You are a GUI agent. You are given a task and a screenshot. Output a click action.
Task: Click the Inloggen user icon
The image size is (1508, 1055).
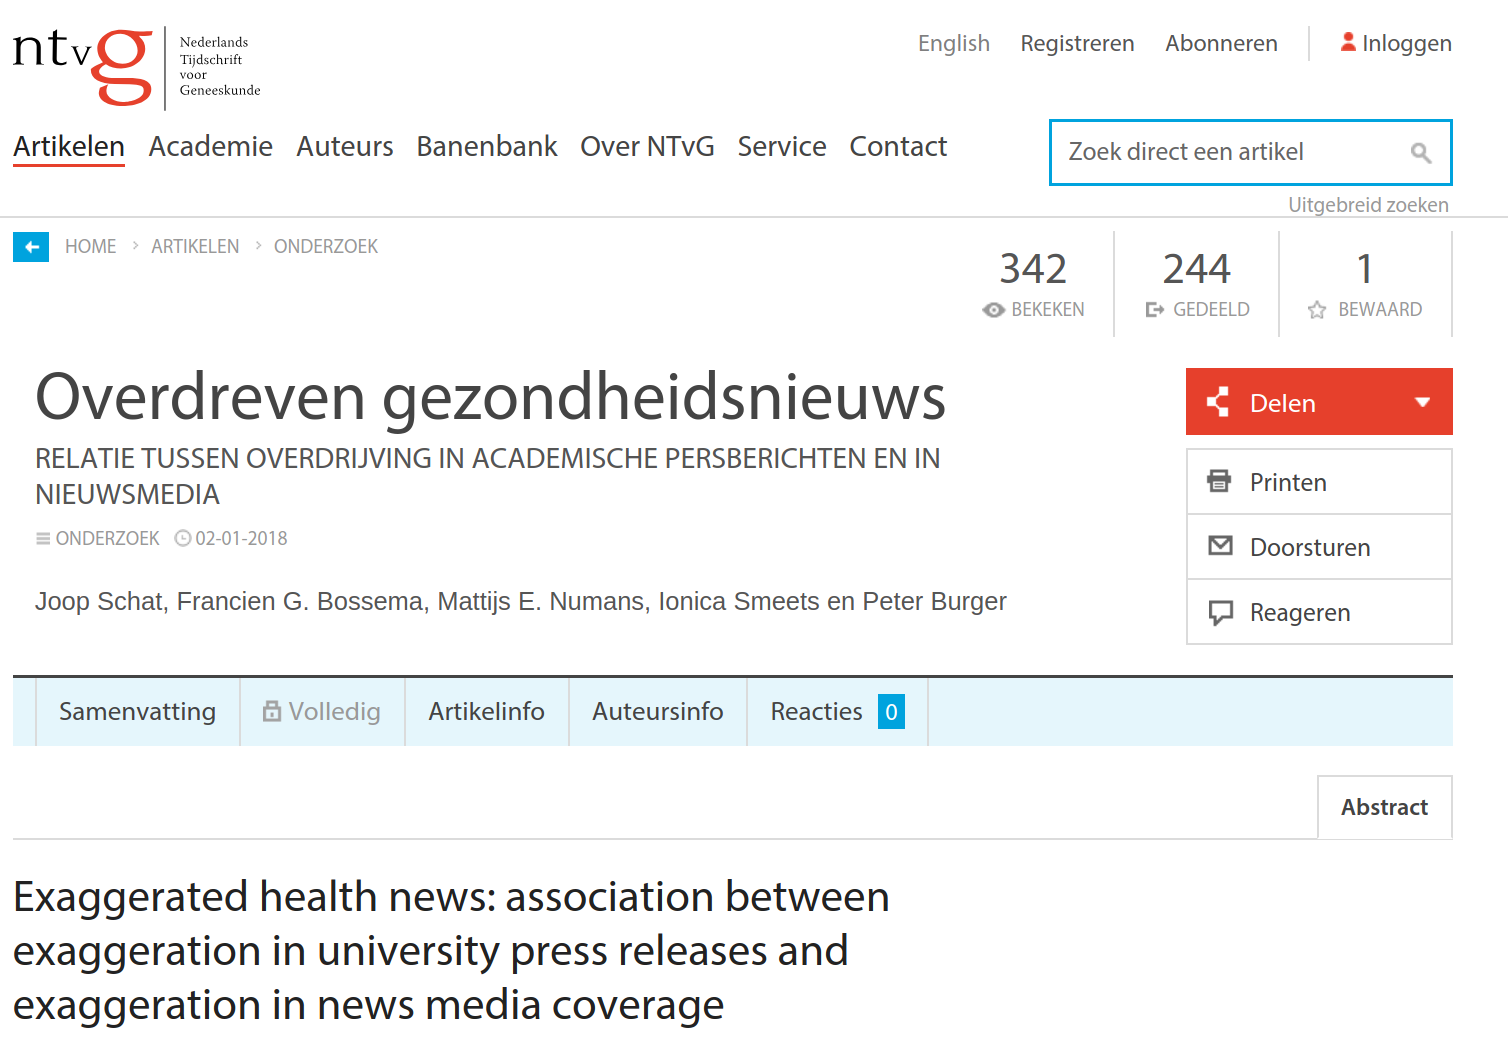(x=1348, y=42)
